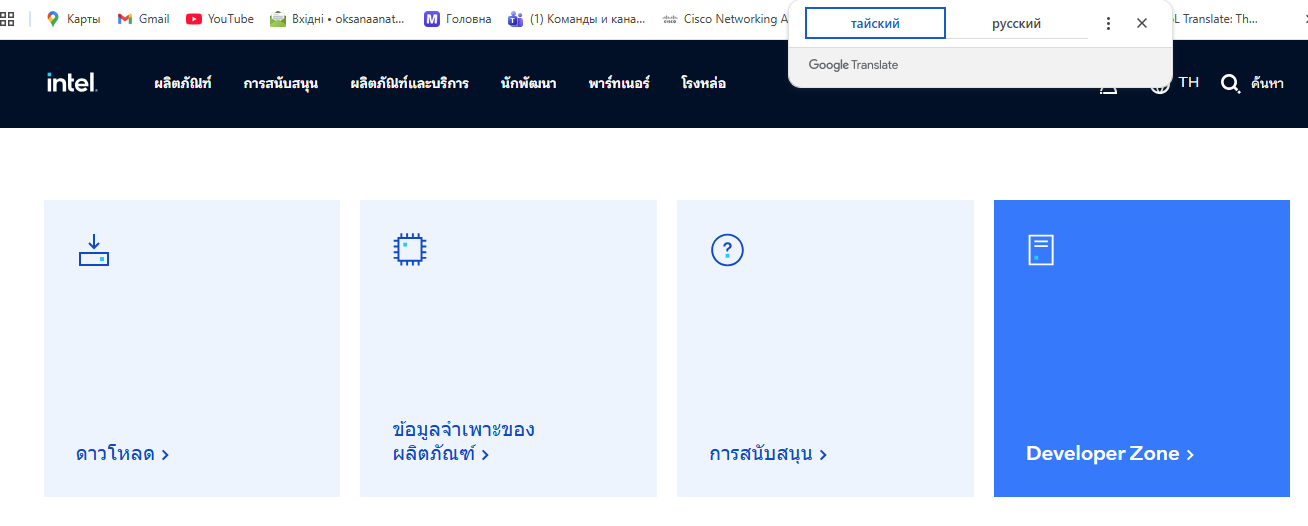This screenshot has height=526, width=1308.
Task: Open the พาร์ทเนอร์ navigation menu
Action: point(619,84)
